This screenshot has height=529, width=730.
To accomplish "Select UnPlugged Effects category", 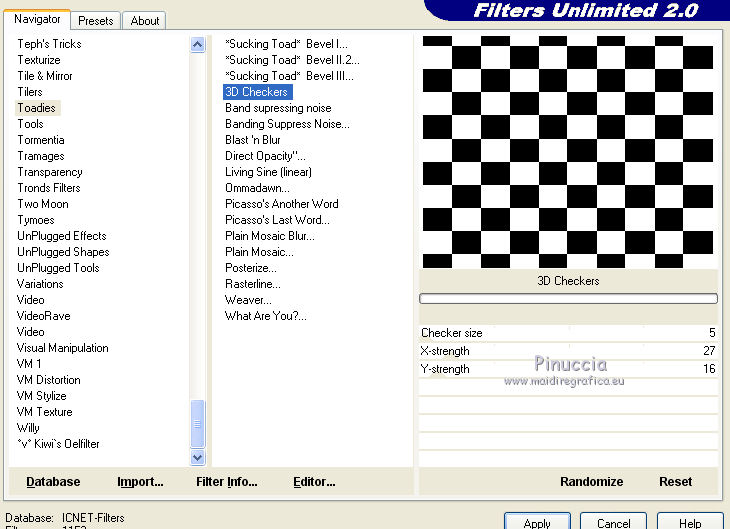I will coord(62,236).
